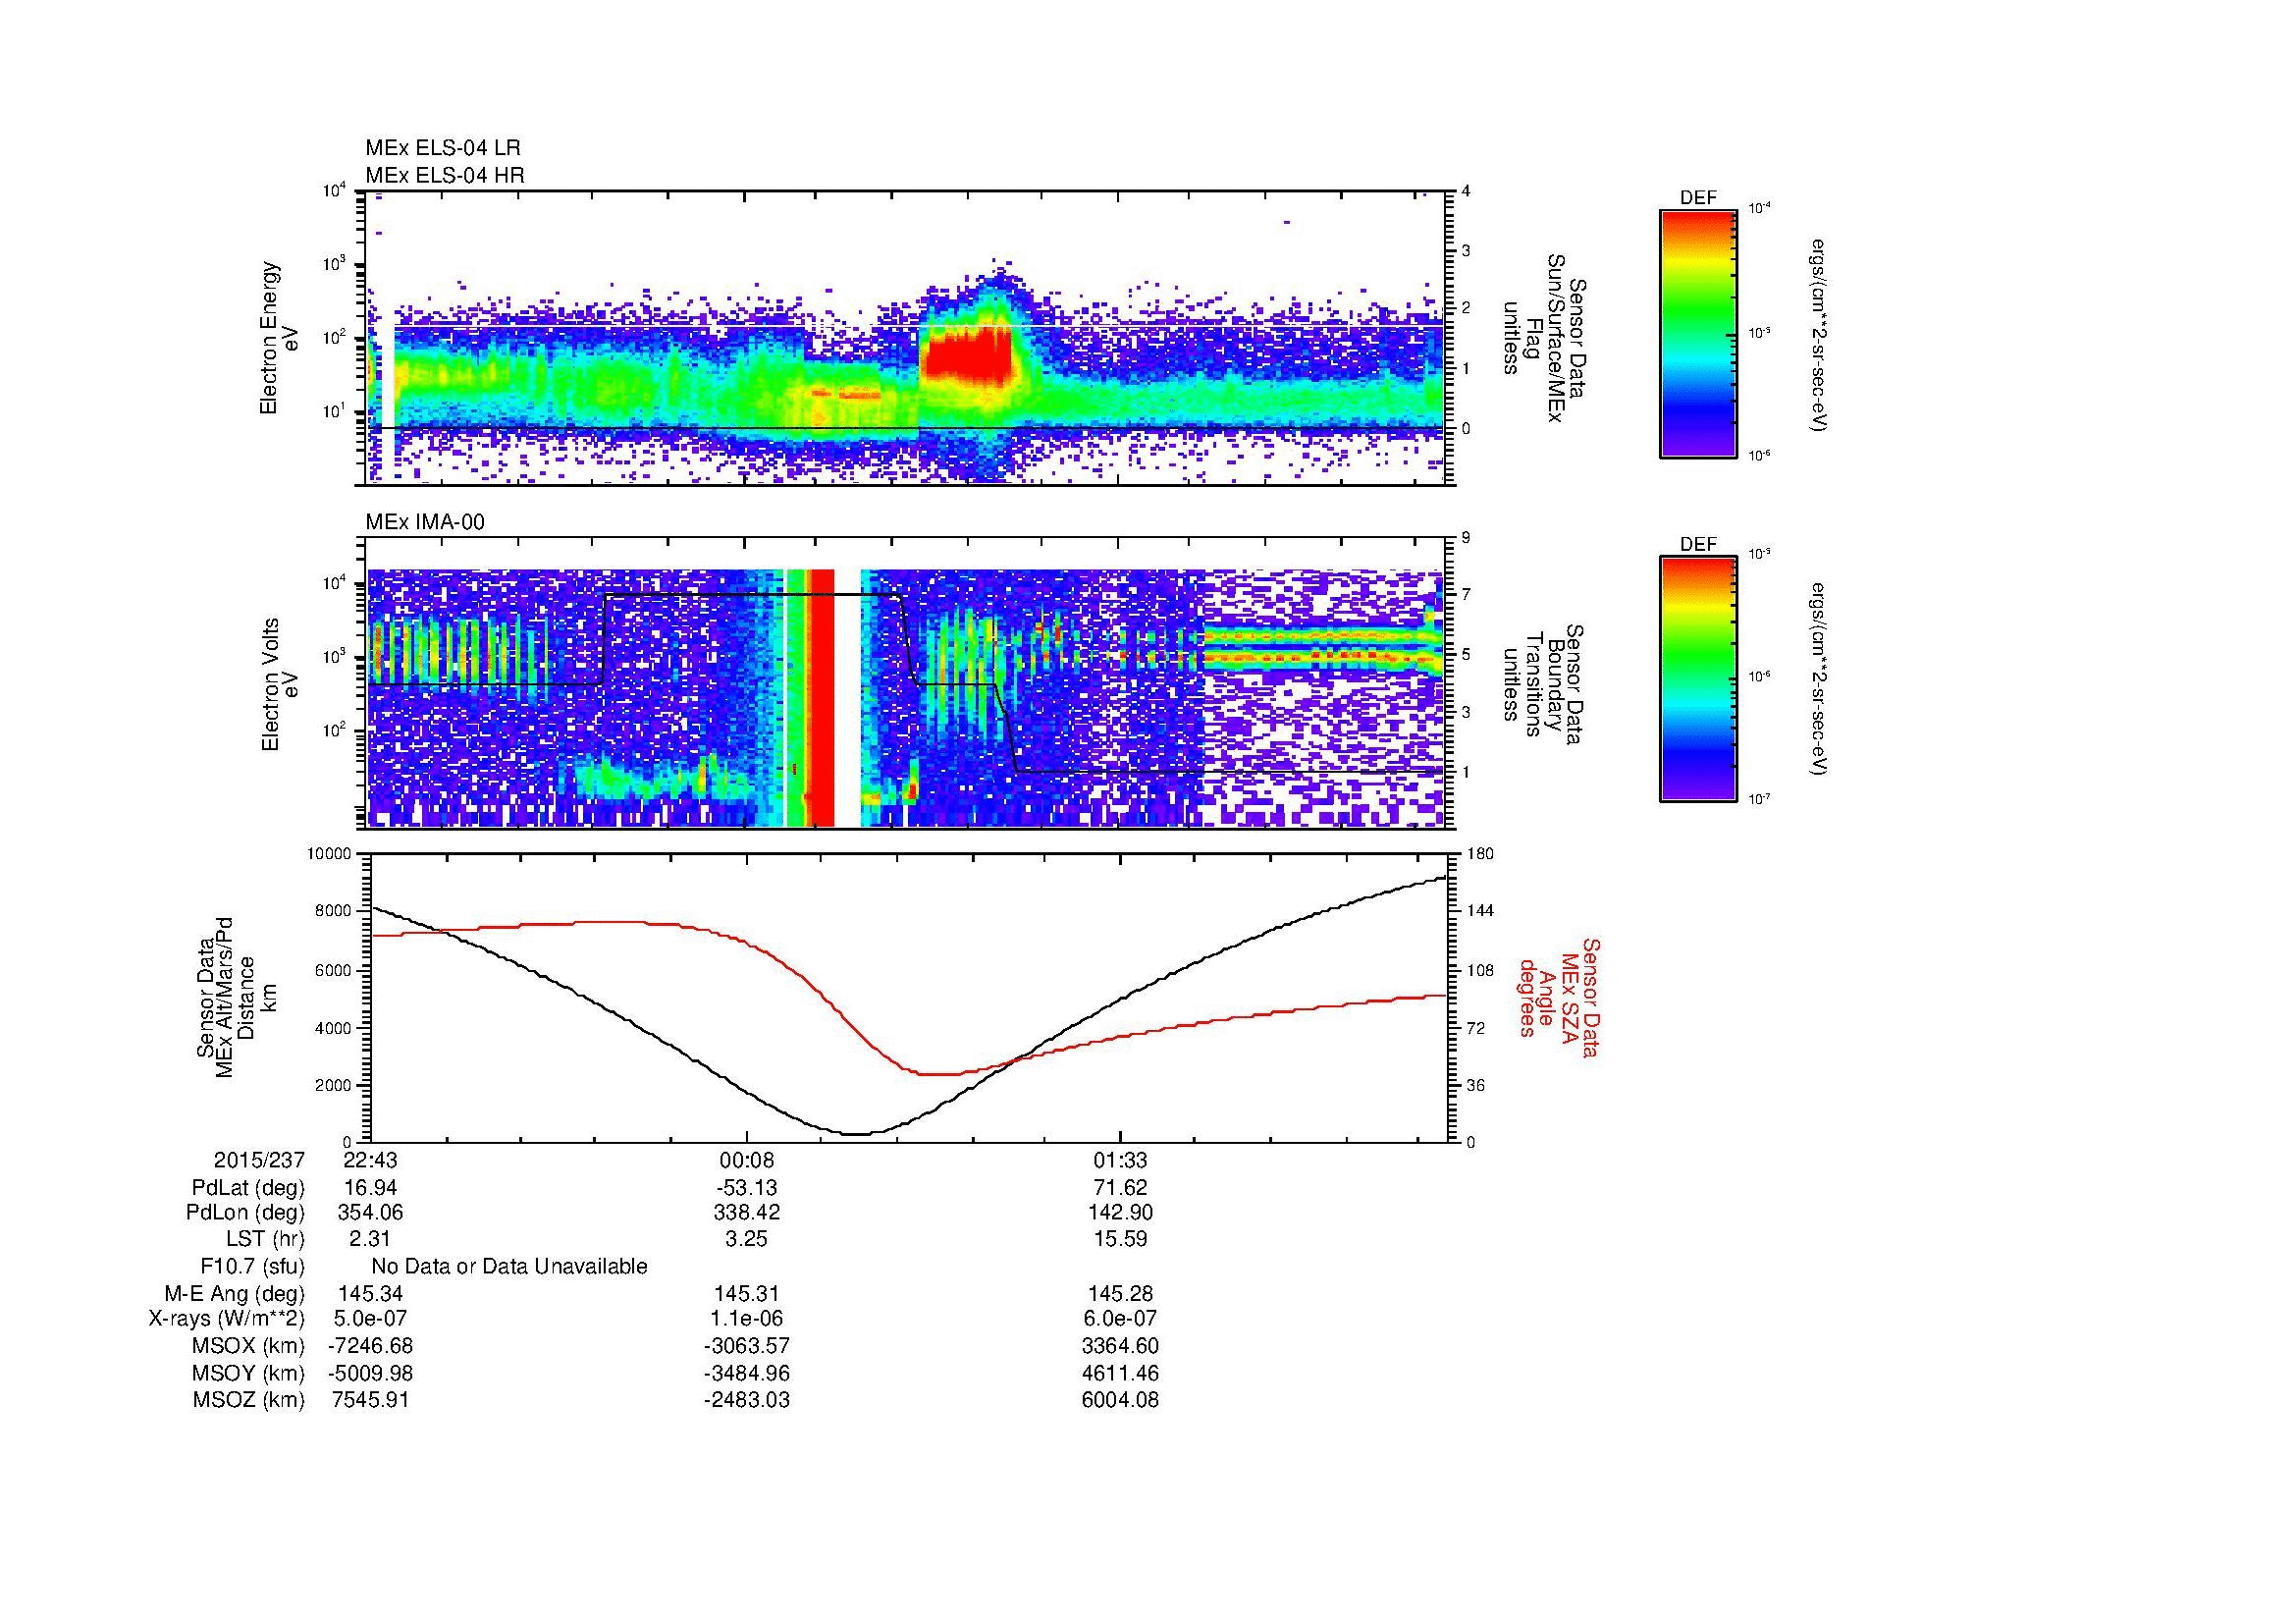This screenshot has width=2296, height=1623.
Task: Click the X-rays value '1.1e-06'
Action: [x=747, y=1319]
